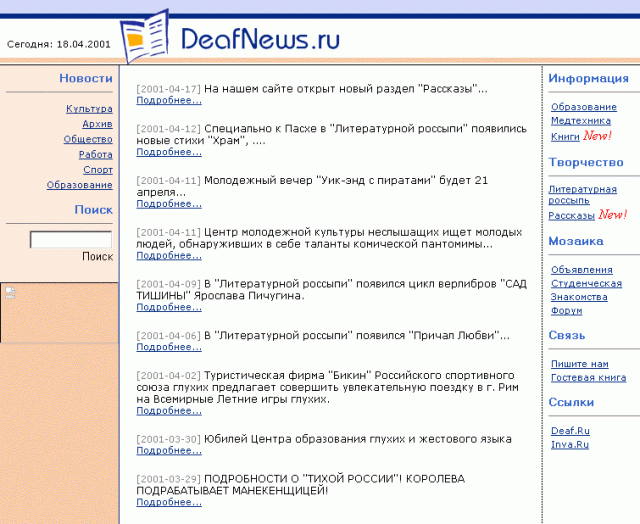This screenshot has width=640, height=524.
Task: Open the Архив link in the left menu
Action: coord(97,124)
